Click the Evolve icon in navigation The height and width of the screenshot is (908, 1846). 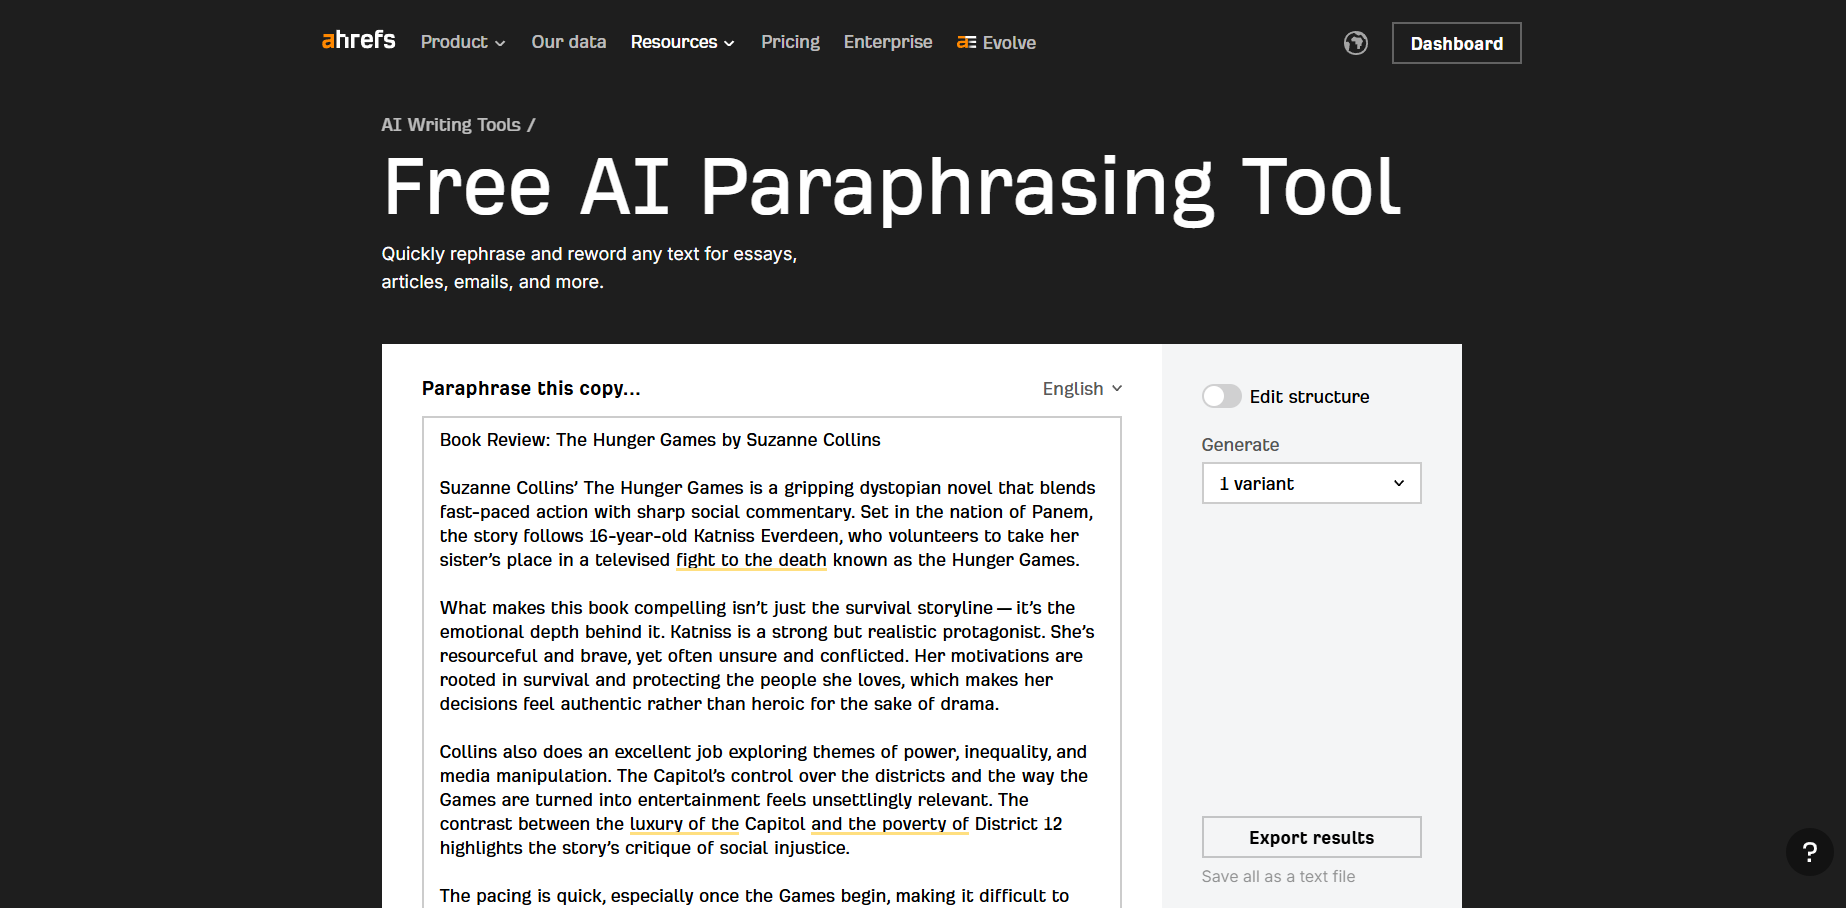[x=966, y=42]
